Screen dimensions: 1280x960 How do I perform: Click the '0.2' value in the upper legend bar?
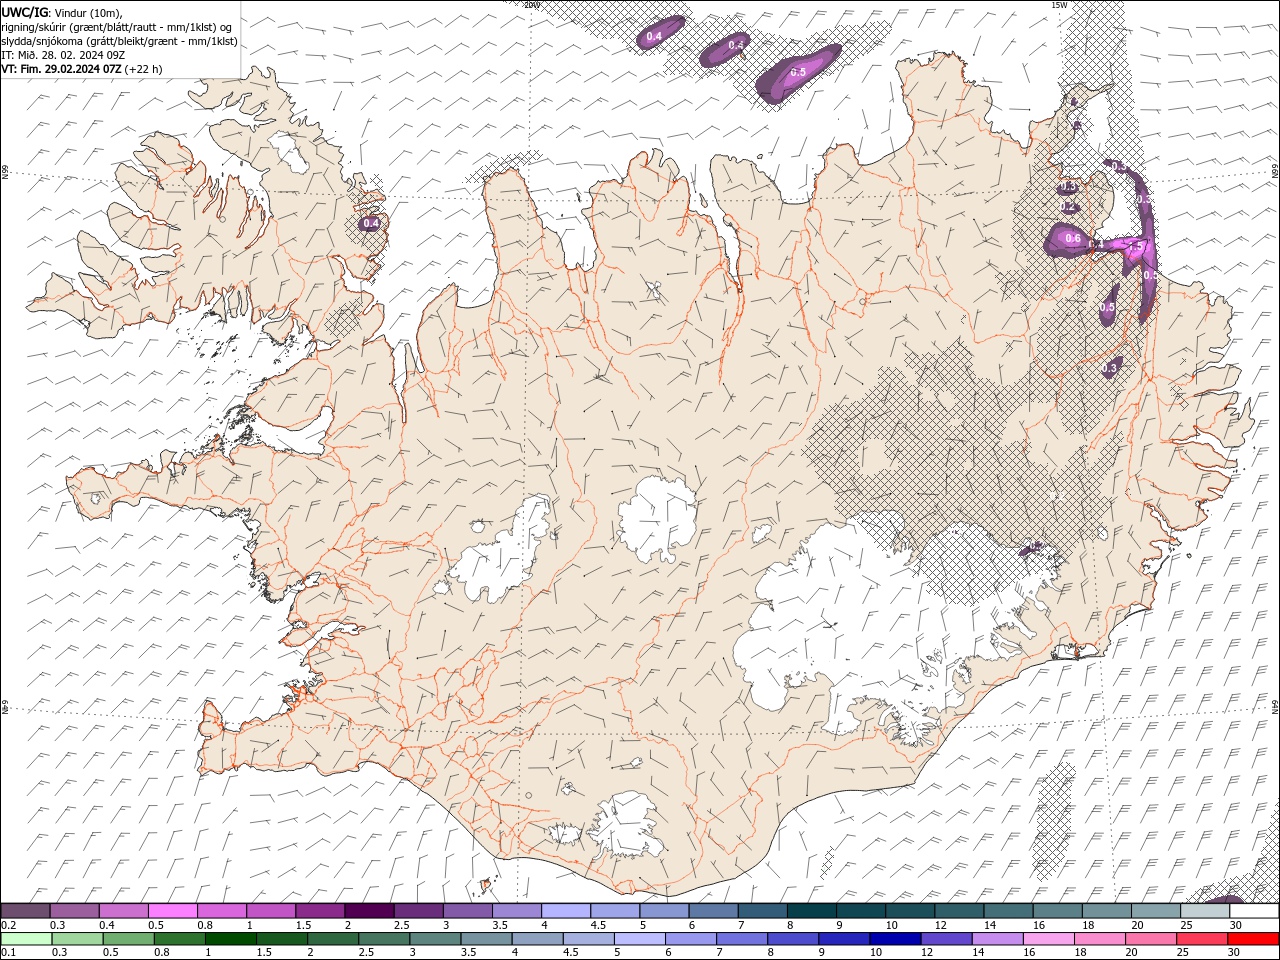pyautogui.click(x=10, y=925)
